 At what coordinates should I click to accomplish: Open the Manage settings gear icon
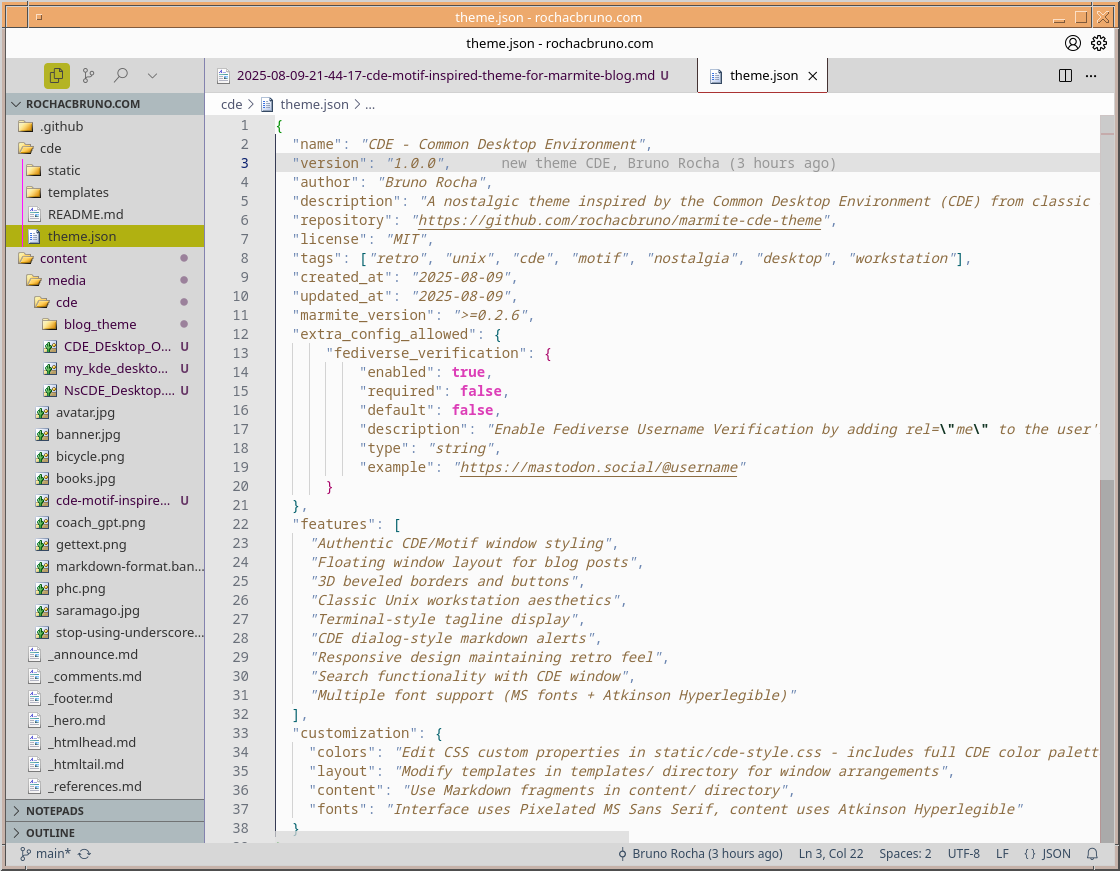[x=1099, y=43]
